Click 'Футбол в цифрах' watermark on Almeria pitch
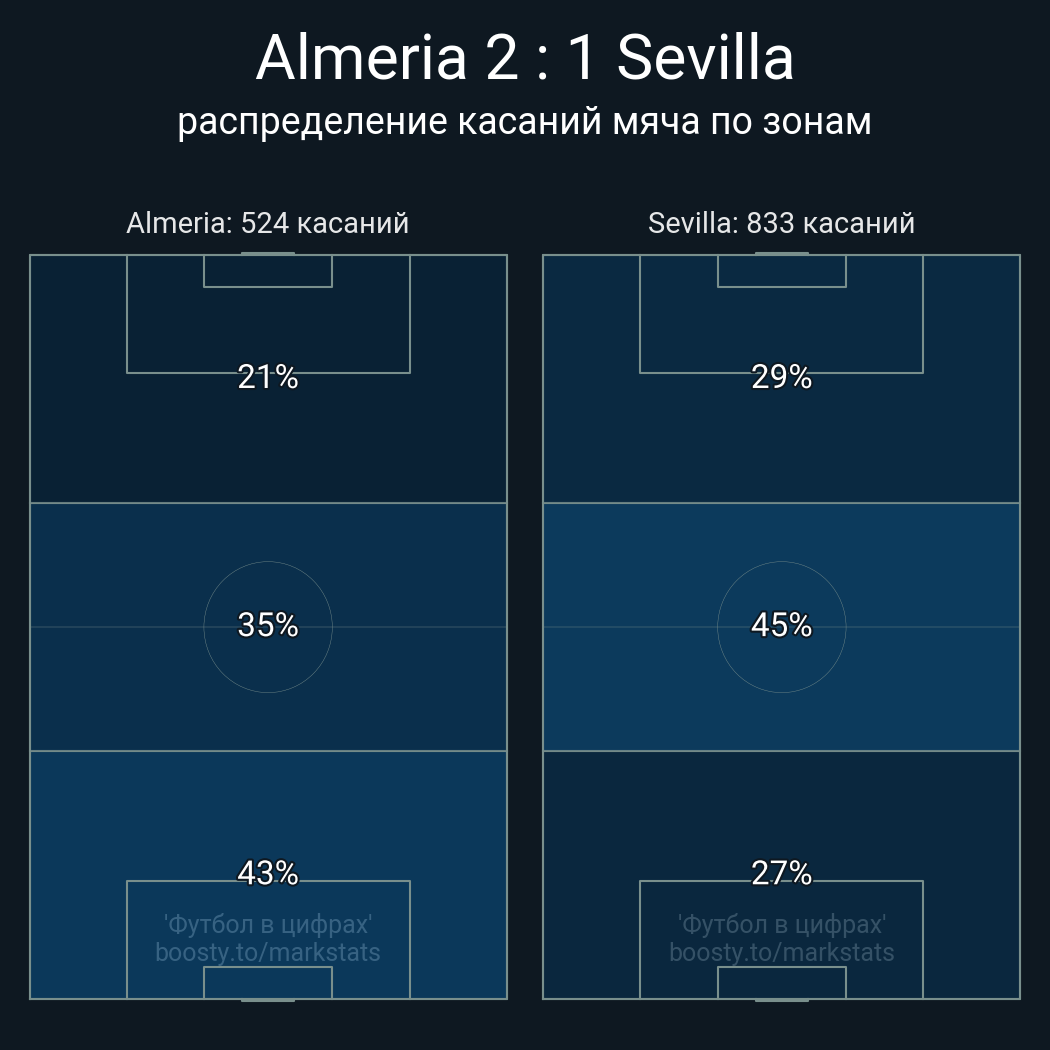 coord(268,924)
